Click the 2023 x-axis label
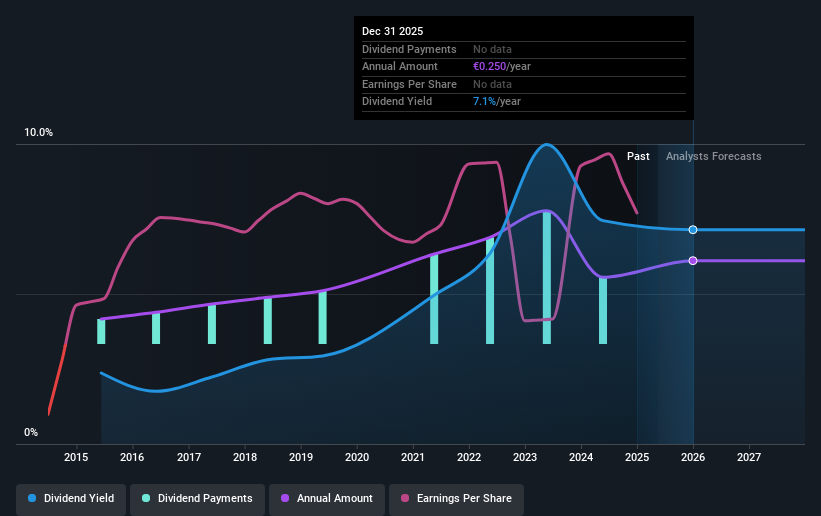This screenshot has width=821, height=516. coord(525,457)
